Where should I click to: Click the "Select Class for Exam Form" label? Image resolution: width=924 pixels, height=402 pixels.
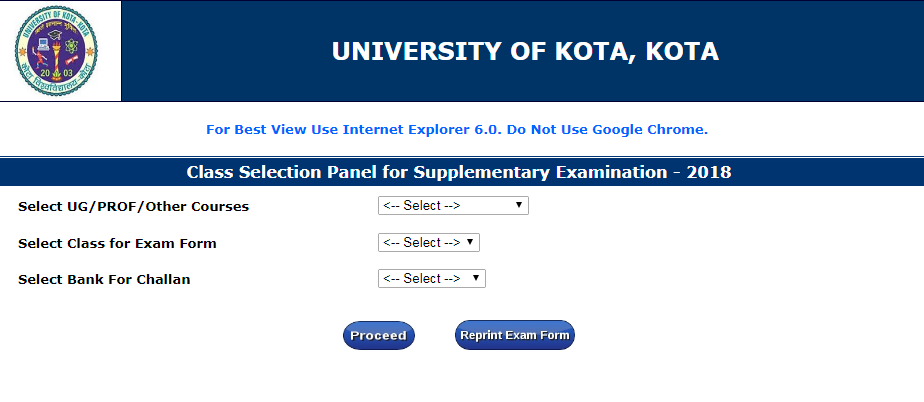click(x=117, y=243)
